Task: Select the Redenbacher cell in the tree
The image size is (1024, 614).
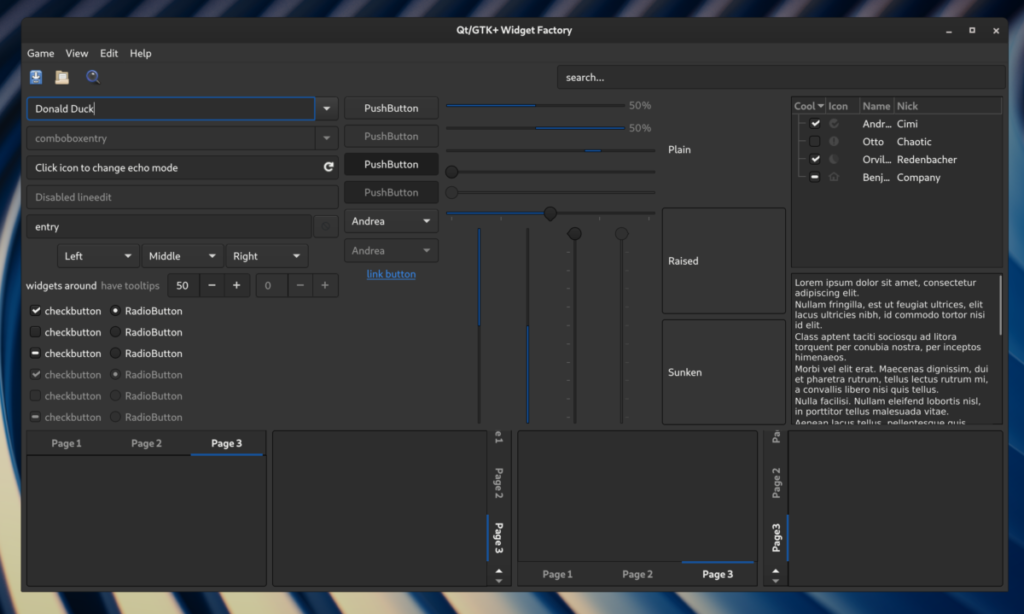Action: [927, 159]
